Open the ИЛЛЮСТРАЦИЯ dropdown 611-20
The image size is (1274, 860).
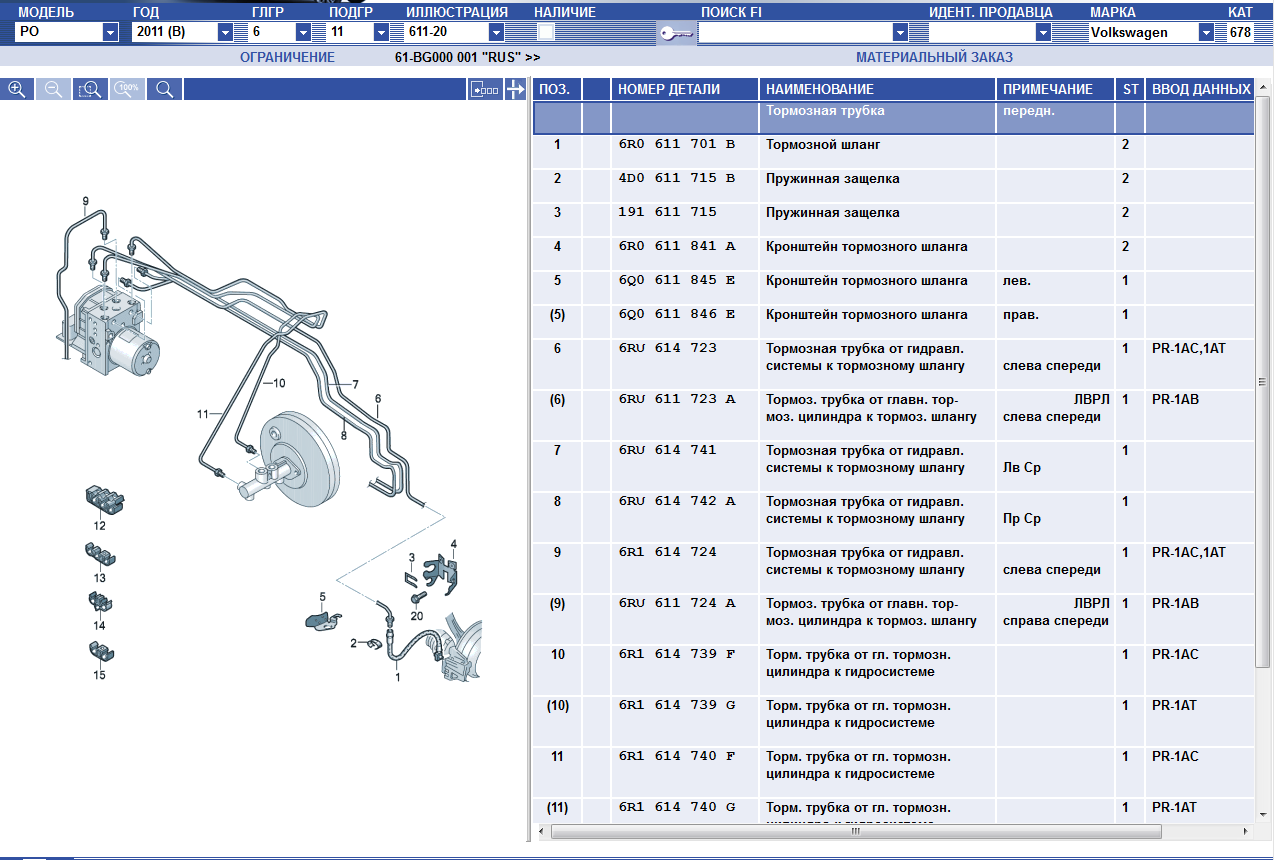click(x=496, y=32)
